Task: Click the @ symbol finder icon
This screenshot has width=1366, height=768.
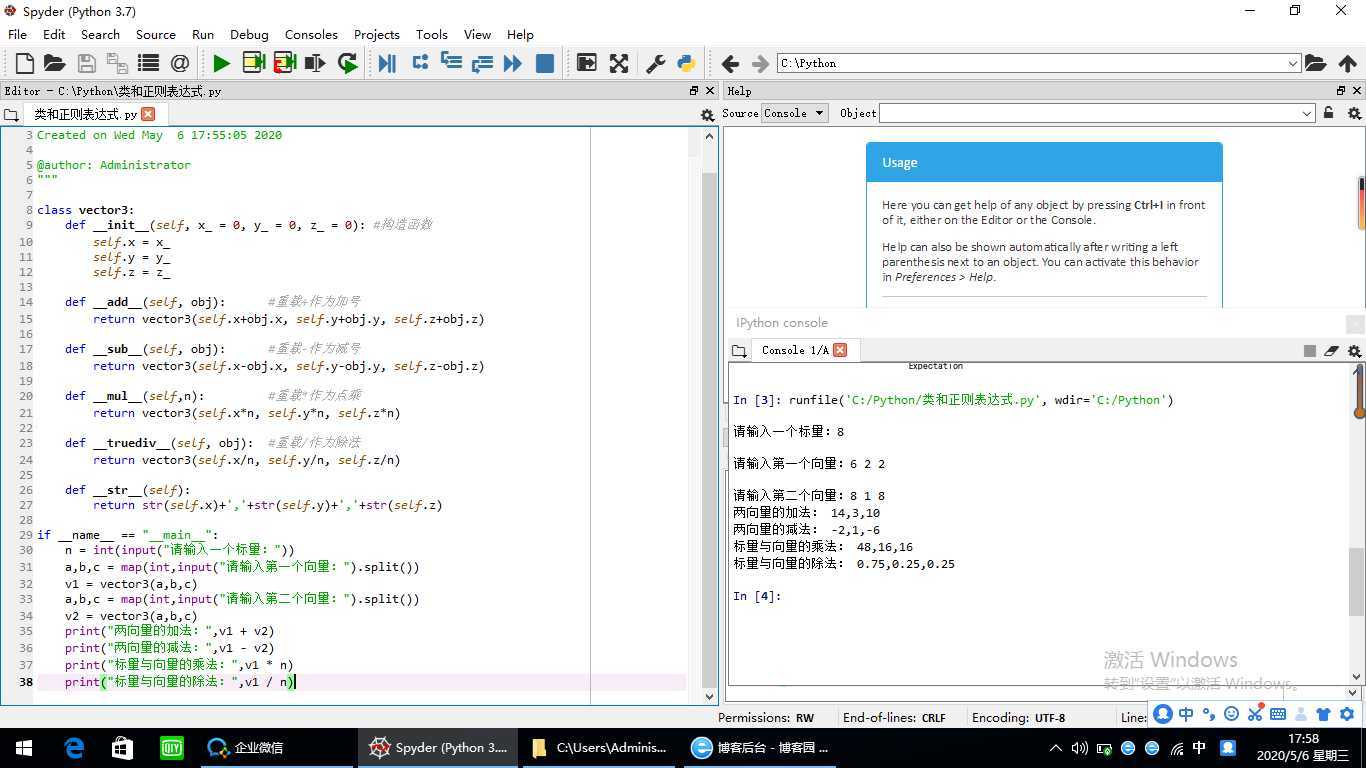Action: click(179, 63)
